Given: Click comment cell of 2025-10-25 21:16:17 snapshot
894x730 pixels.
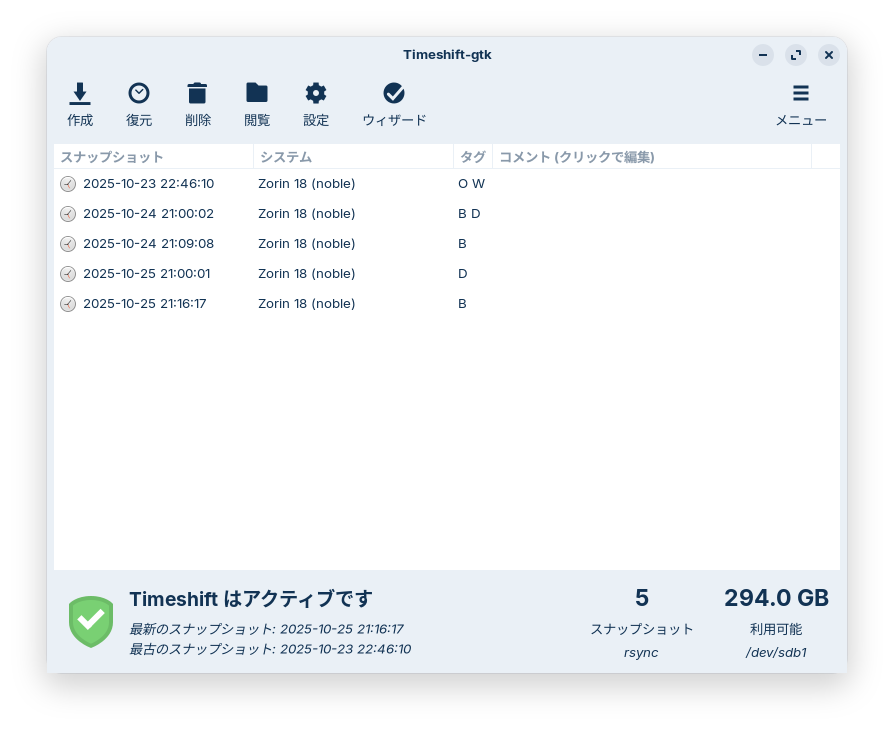Looking at the screenshot, I should click(x=650, y=304).
